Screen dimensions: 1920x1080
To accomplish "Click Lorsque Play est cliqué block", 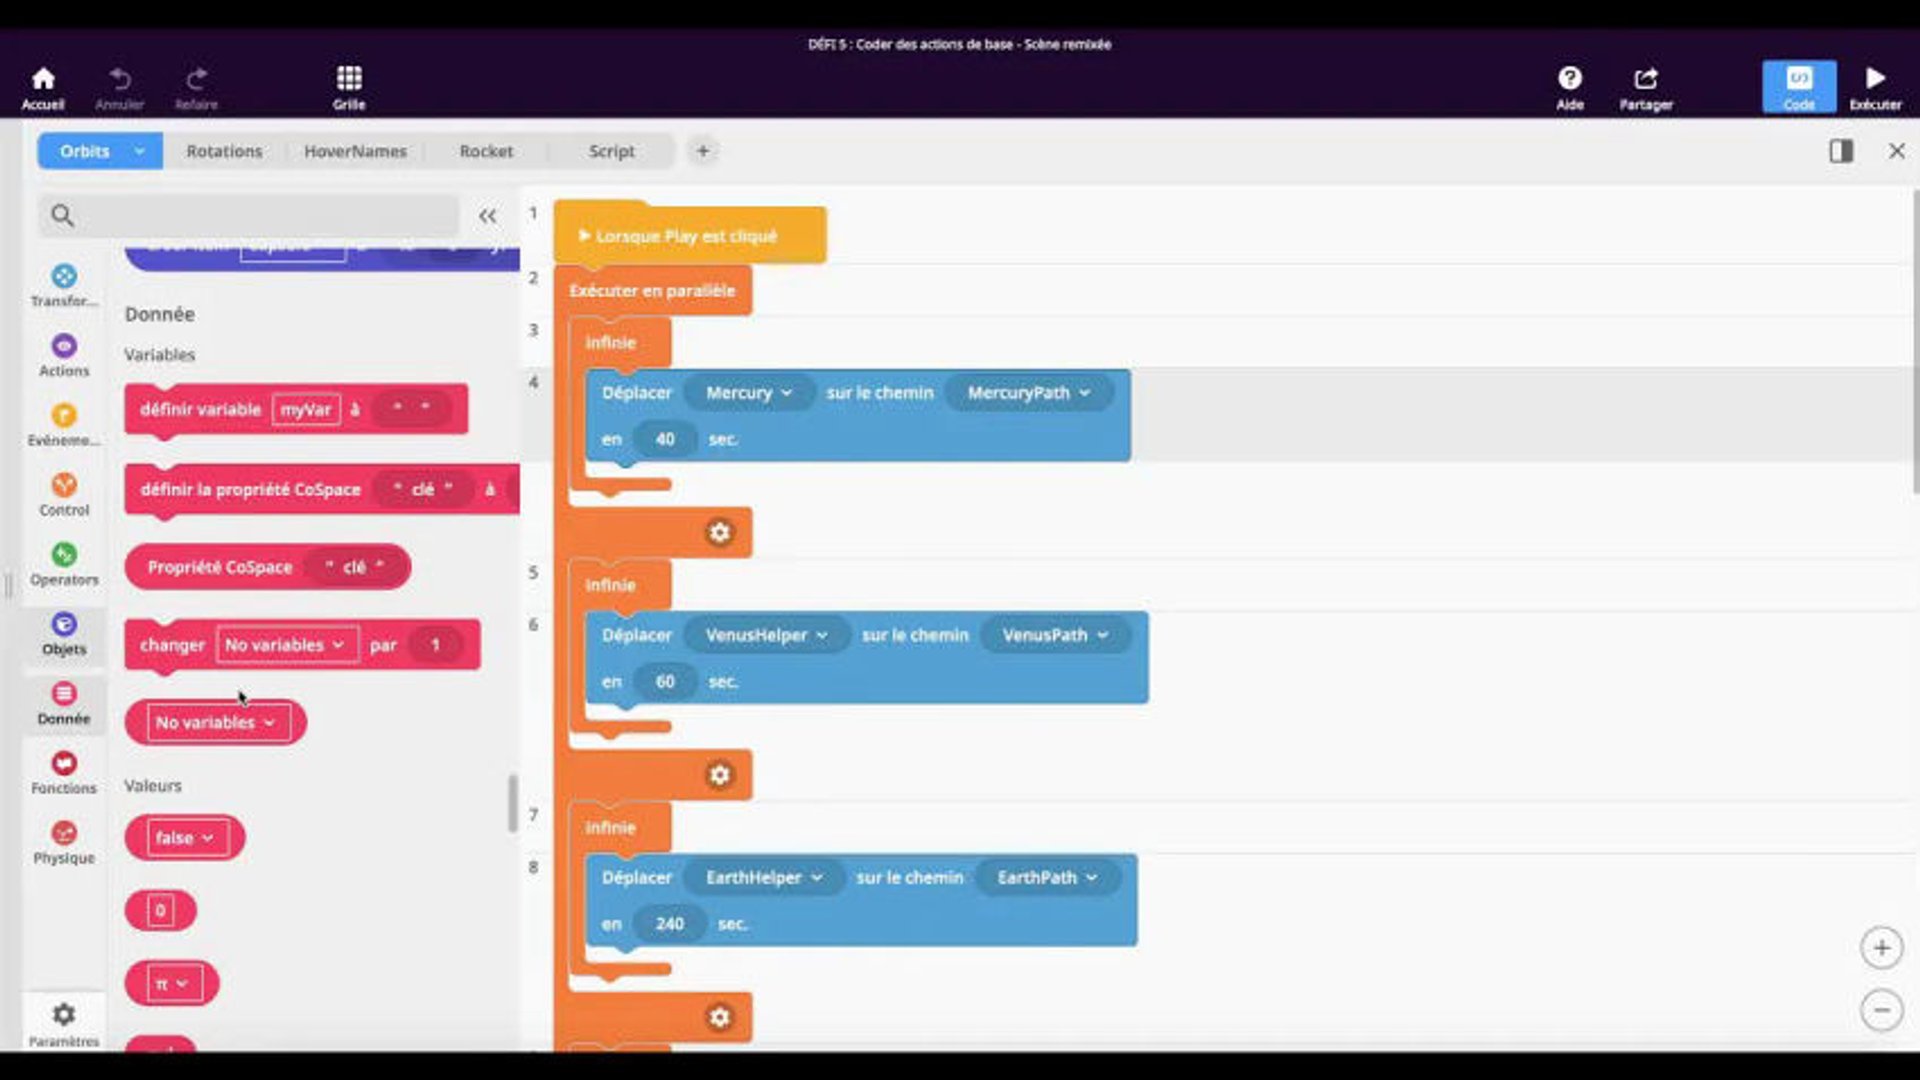I will pos(689,236).
